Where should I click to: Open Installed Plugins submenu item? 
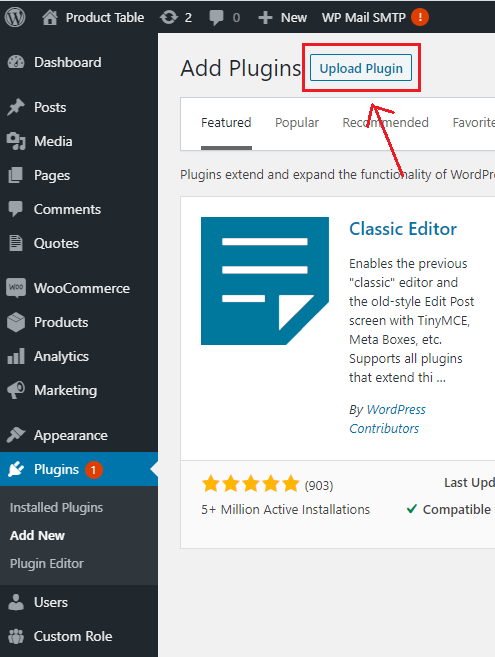pyautogui.click(x=56, y=507)
